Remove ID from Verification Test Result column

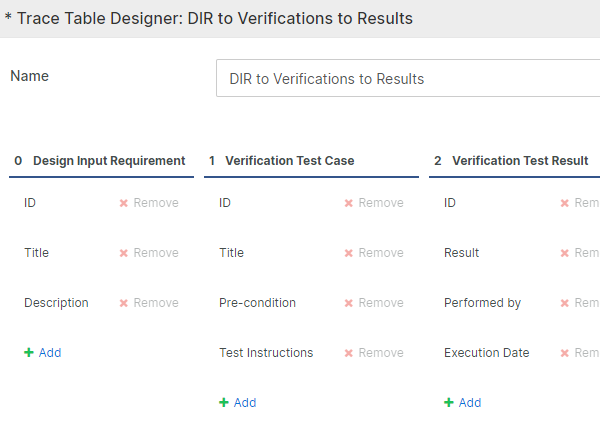pos(582,203)
